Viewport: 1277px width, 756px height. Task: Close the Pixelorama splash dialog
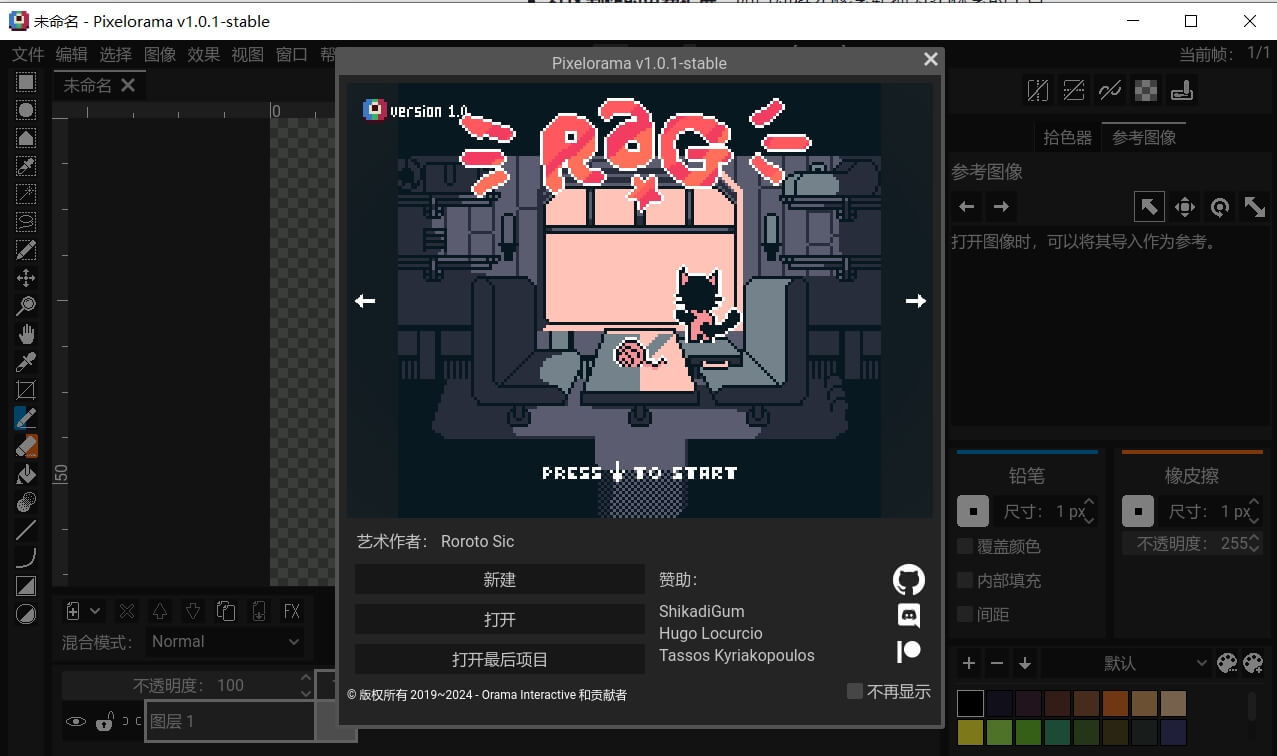click(931, 60)
